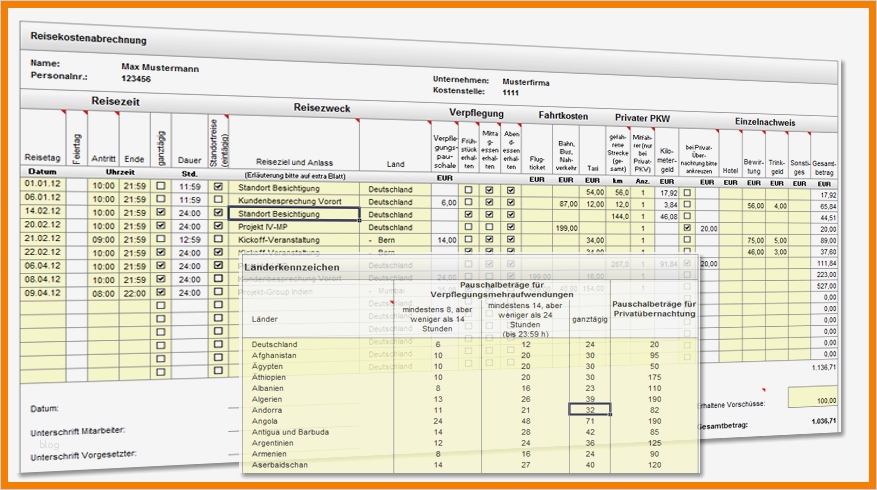Select outlined Standort Besichtigung cell in row 14.02.12

click(294, 214)
